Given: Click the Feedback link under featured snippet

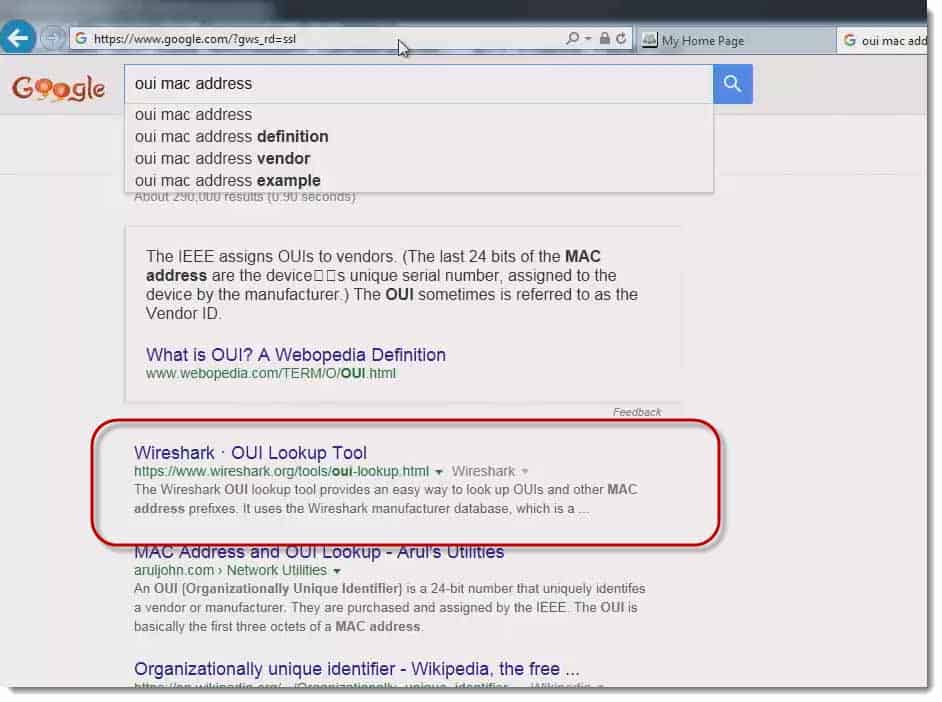Looking at the screenshot, I should click(637, 412).
